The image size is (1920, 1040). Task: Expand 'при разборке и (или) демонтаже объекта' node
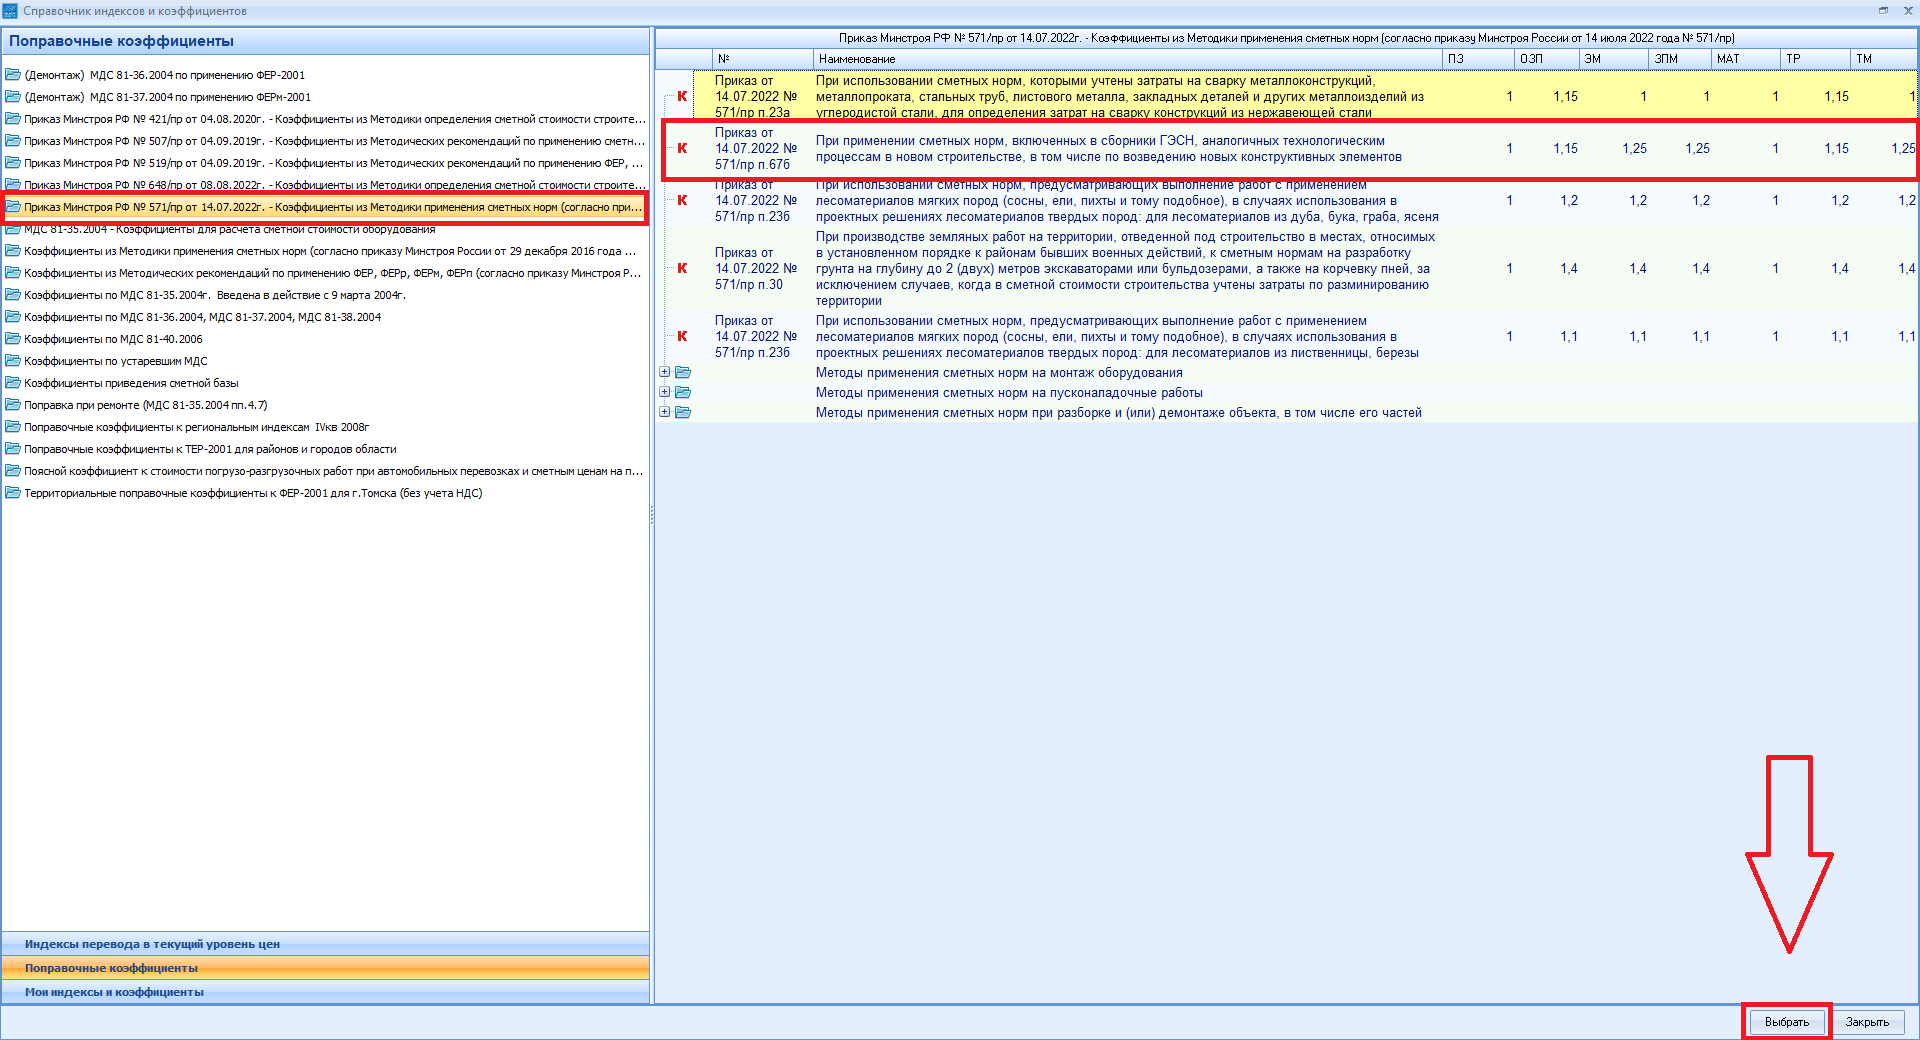click(x=664, y=412)
